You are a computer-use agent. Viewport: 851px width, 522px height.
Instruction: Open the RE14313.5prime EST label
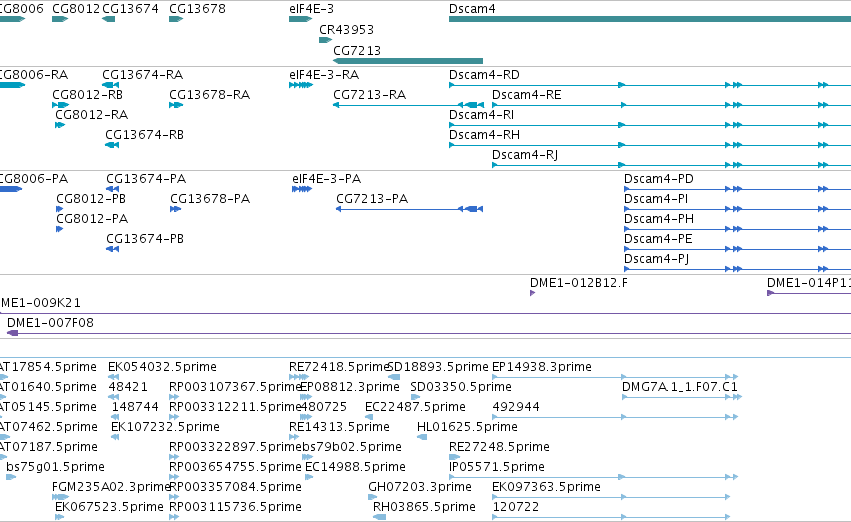339,427
